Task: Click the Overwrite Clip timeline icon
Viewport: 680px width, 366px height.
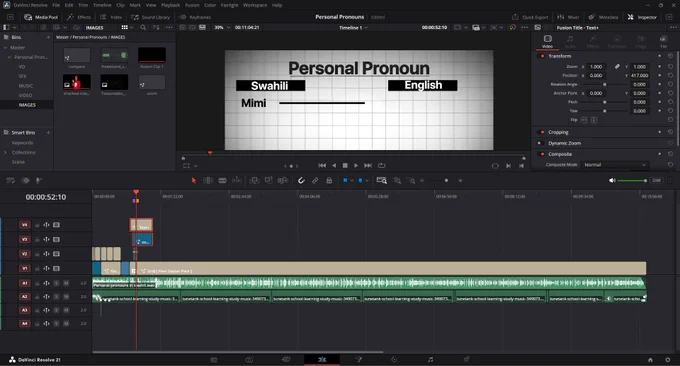Action: [x=268, y=180]
